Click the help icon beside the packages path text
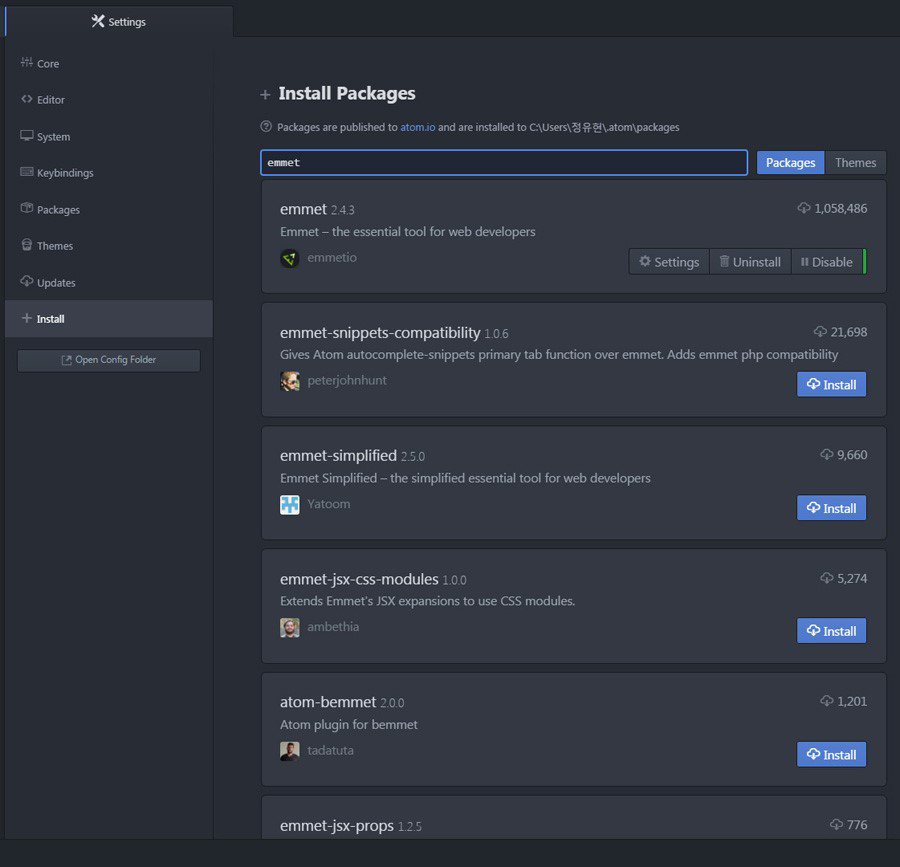This screenshot has height=867, width=900. coord(266,126)
